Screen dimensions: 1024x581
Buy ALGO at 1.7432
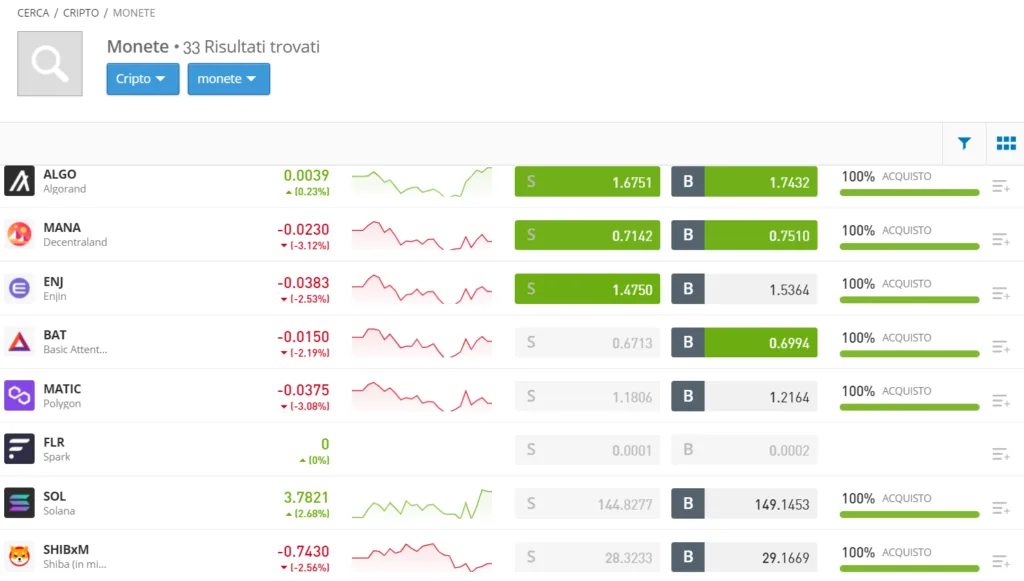[744, 181]
